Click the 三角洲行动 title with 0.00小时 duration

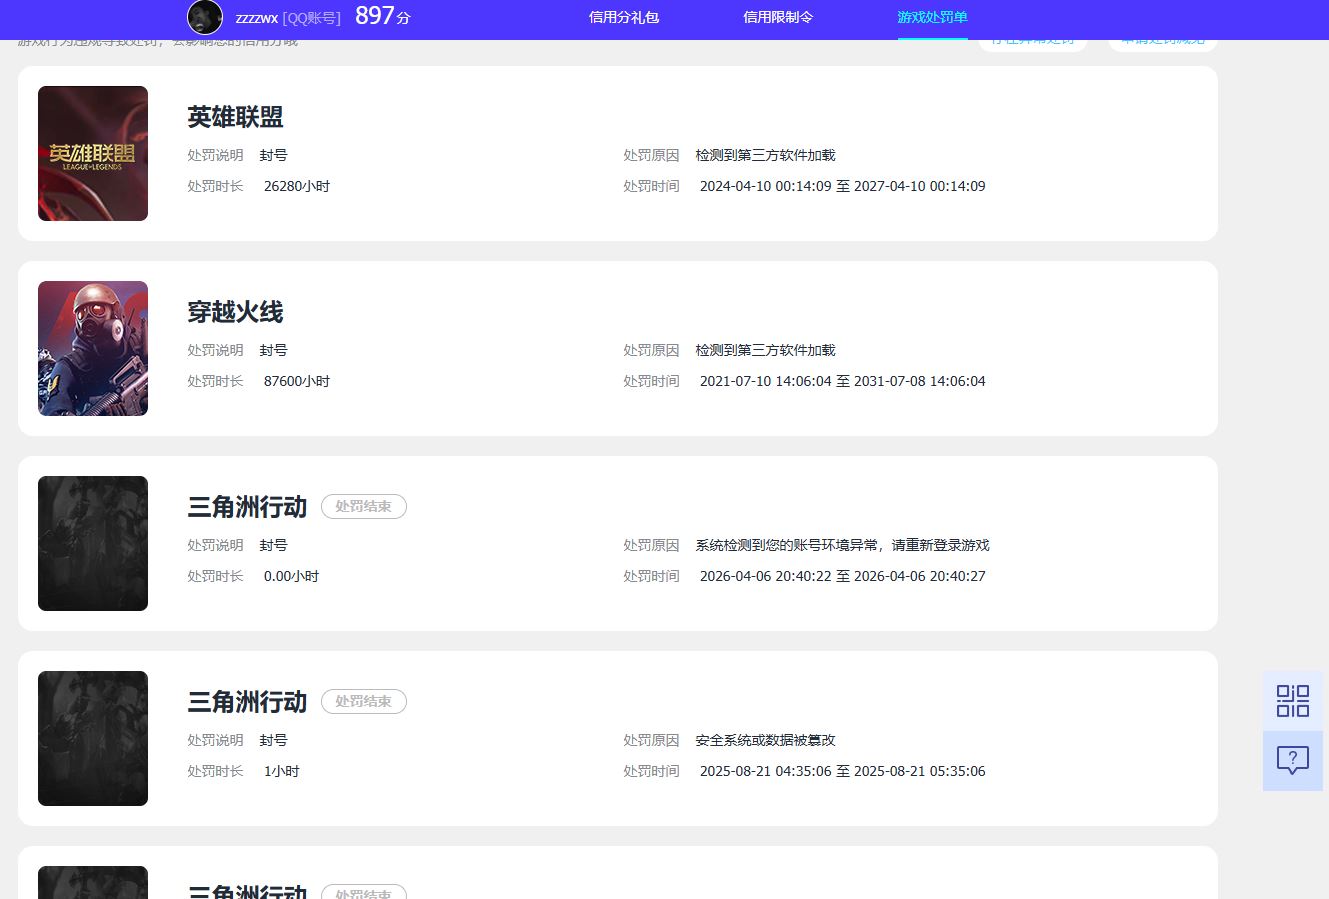point(247,507)
